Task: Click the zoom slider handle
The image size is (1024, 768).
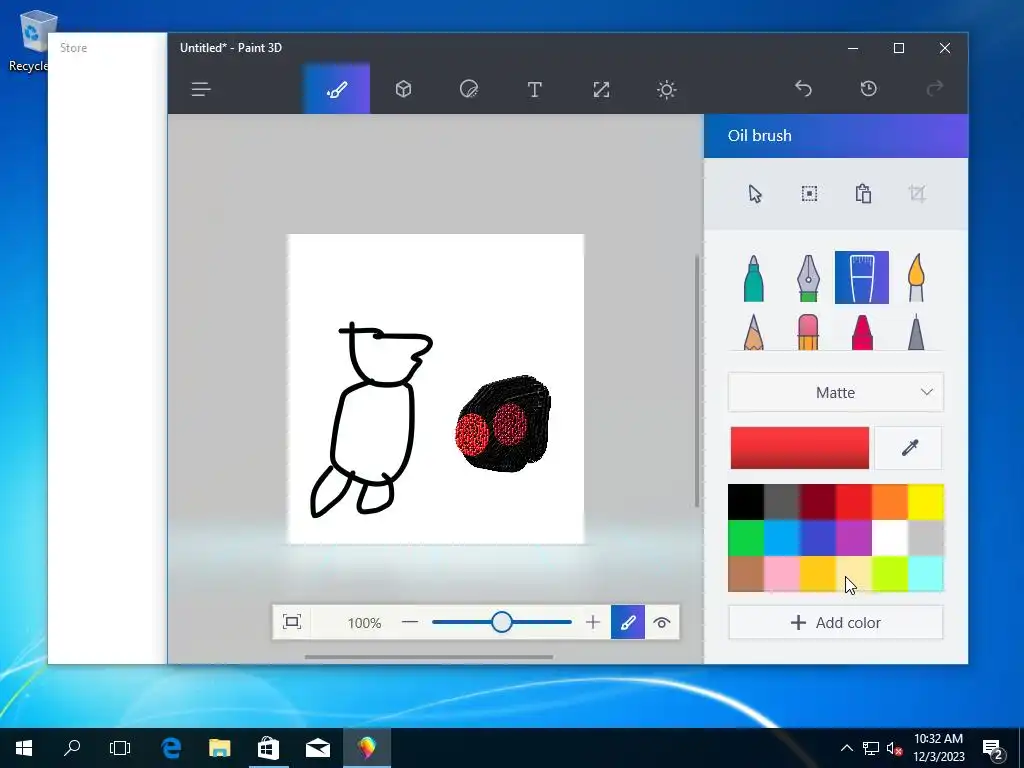Action: pos(502,622)
